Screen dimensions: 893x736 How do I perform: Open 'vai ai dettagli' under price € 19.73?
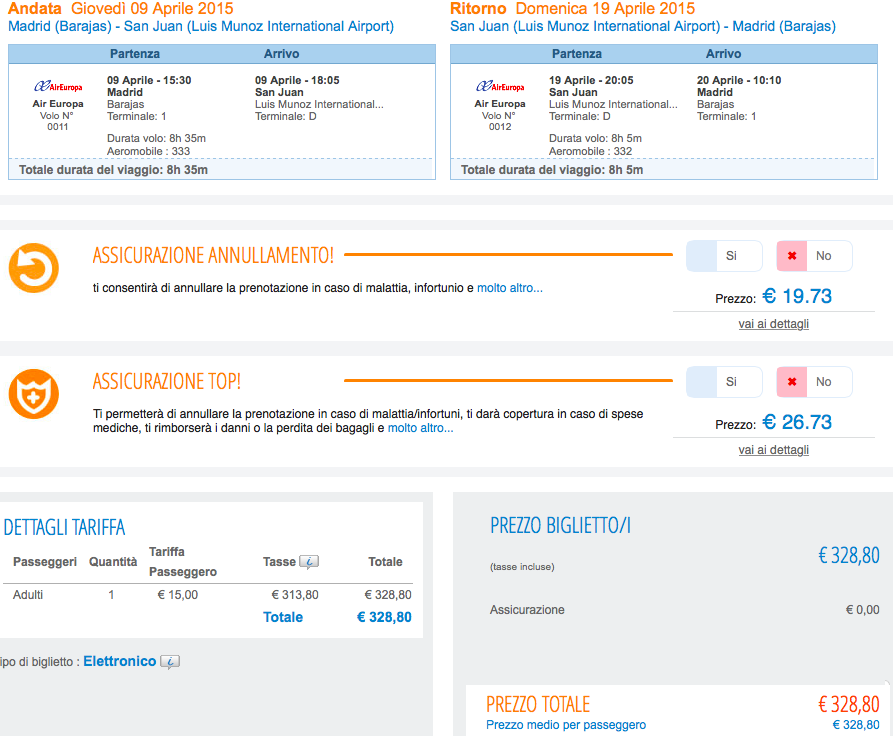click(773, 324)
